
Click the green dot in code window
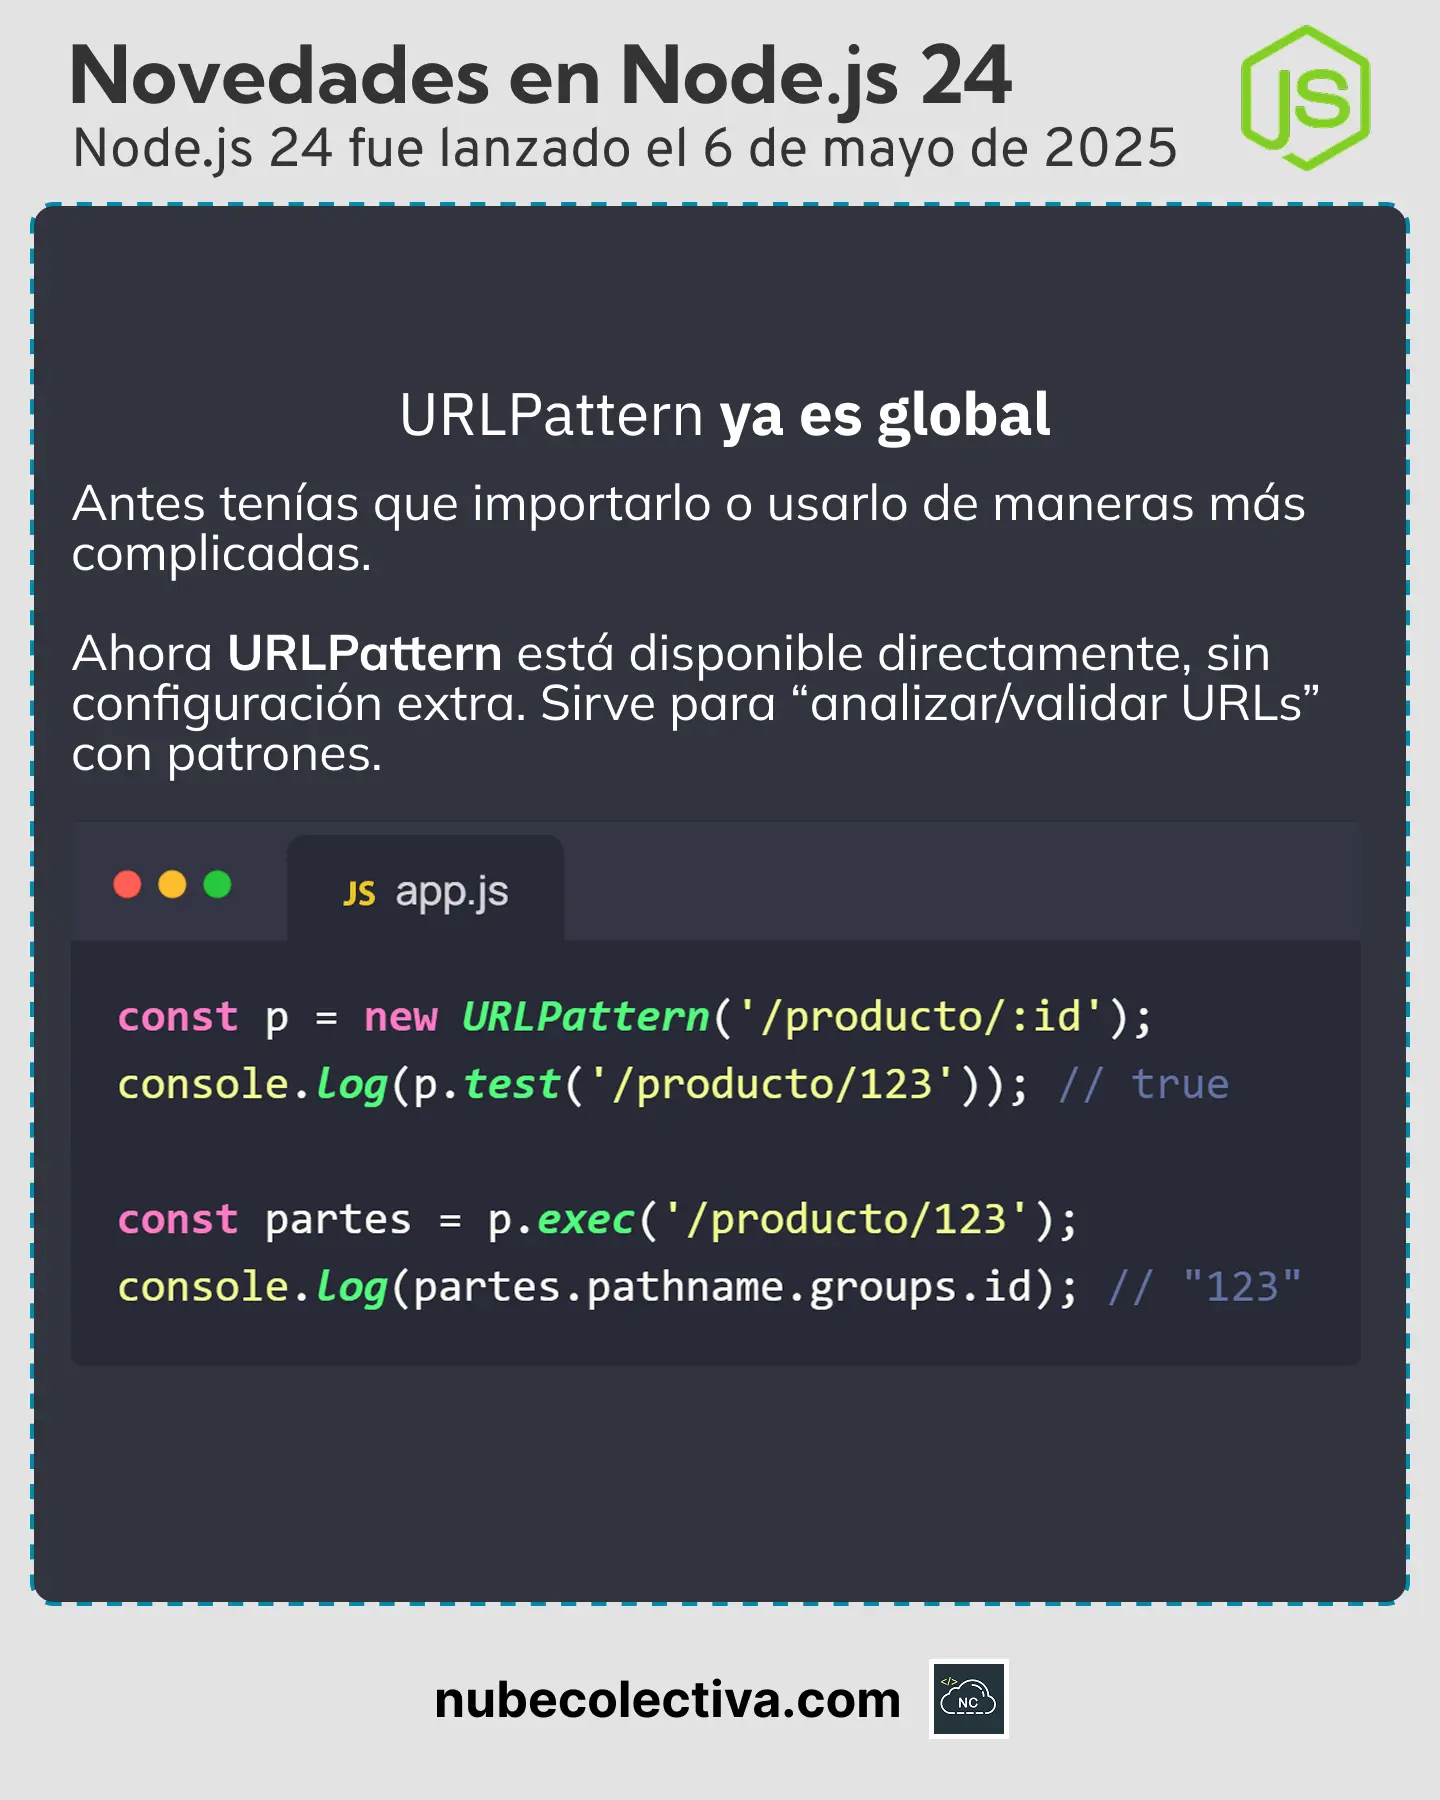tap(217, 885)
